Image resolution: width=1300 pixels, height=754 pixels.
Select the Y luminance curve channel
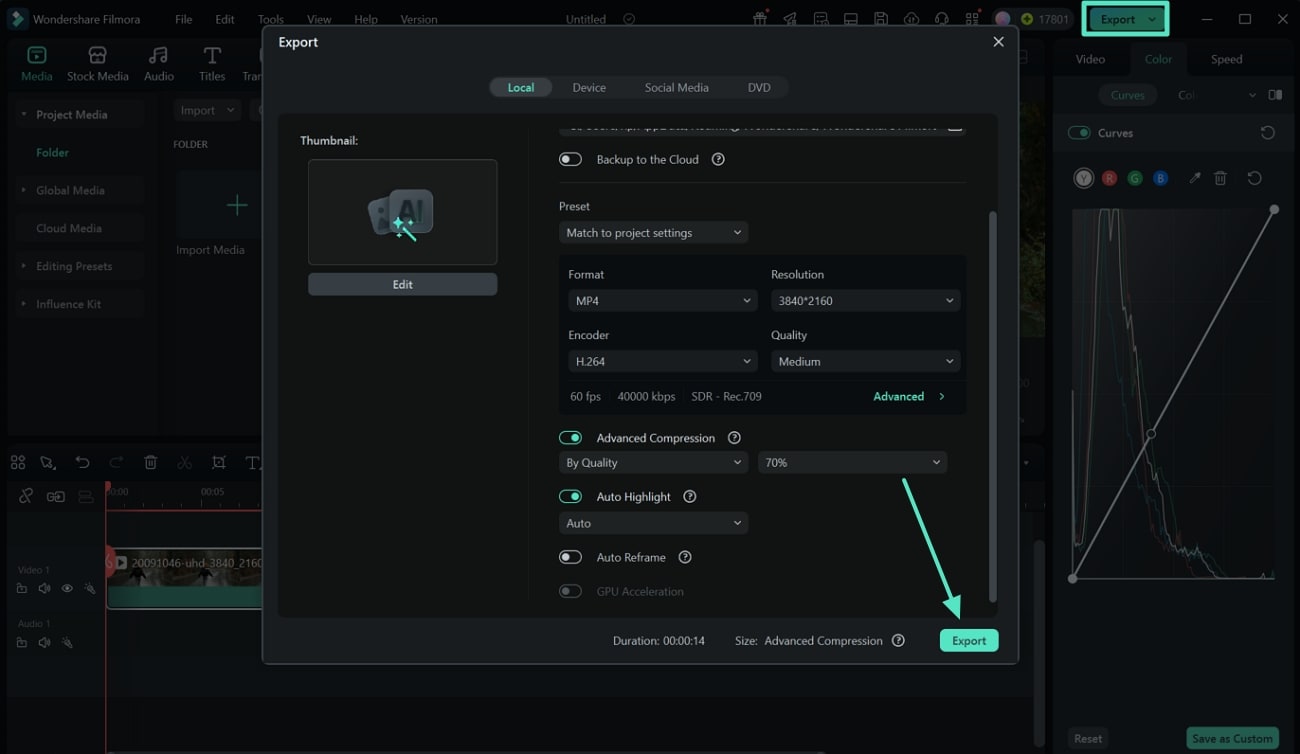1083,178
